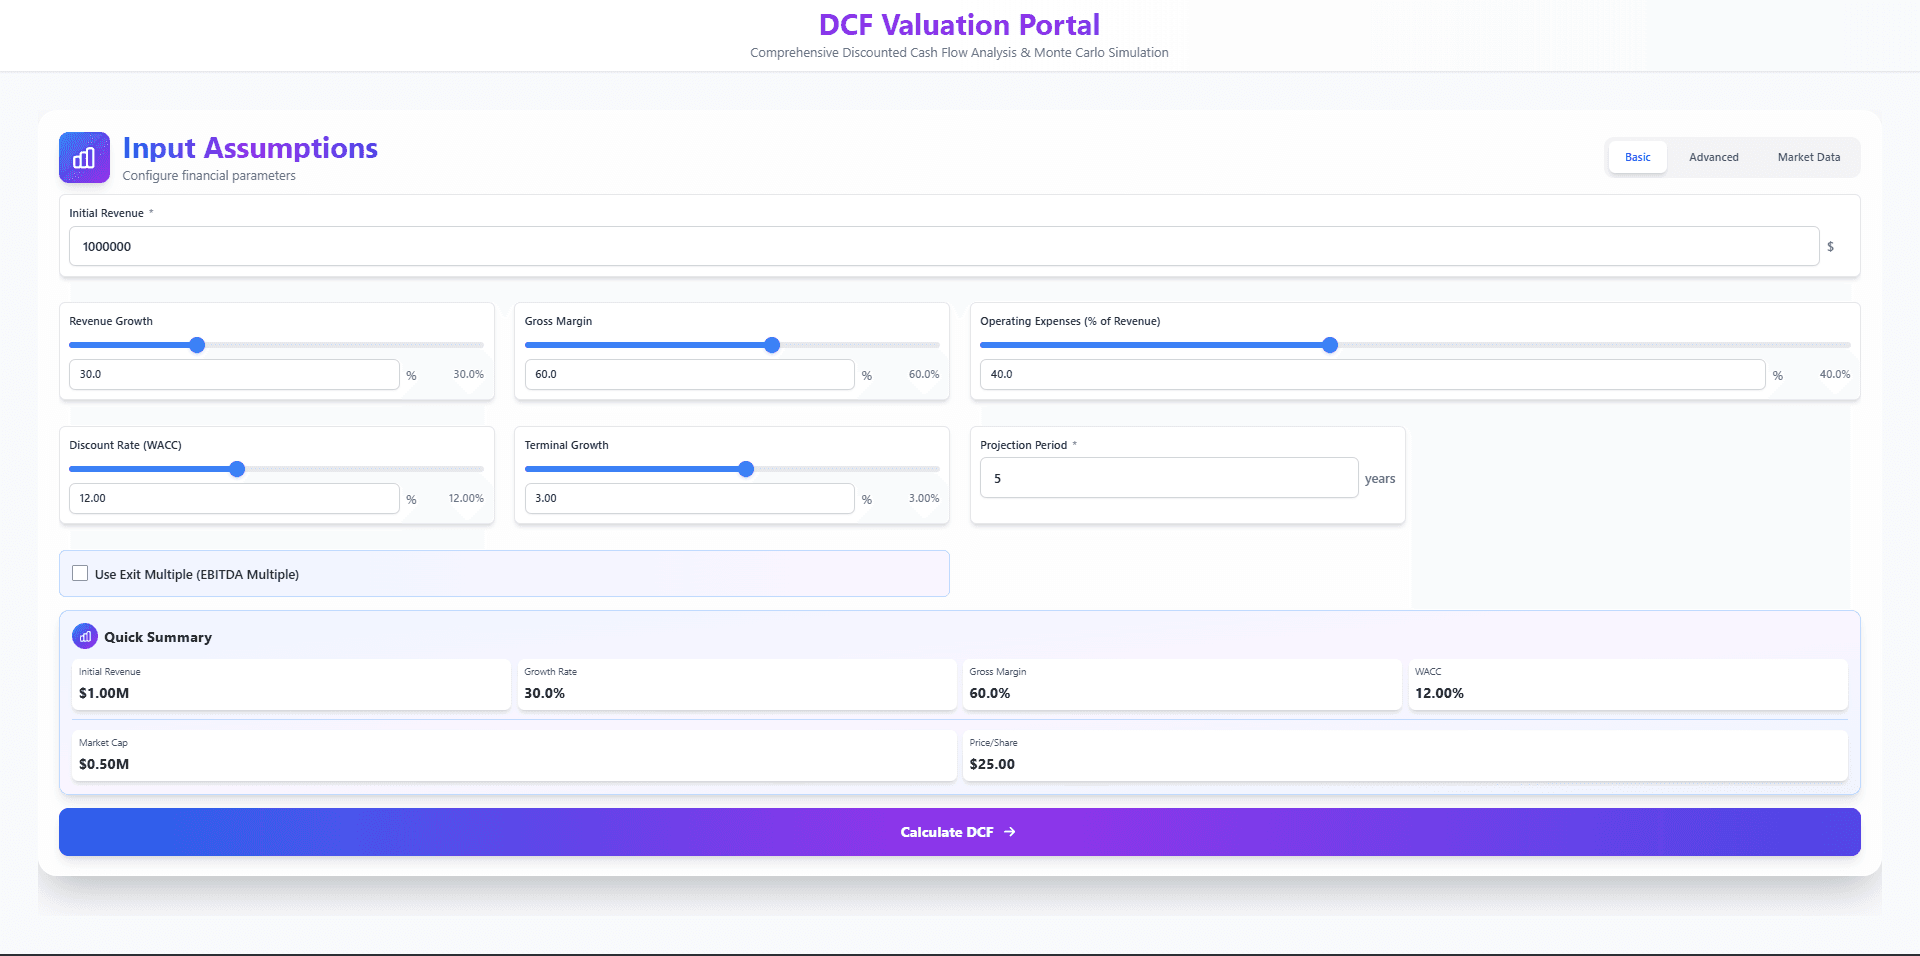This screenshot has width=1920, height=956.
Task: Open the Market Data tab
Action: tap(1808, 157)
